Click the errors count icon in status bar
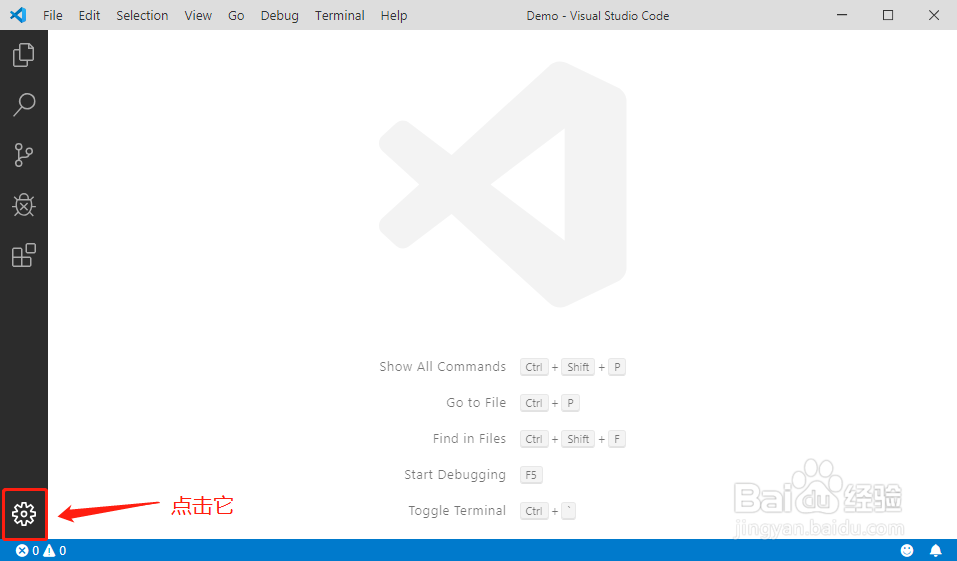Image resolution: width=957 pixels, height=561 pixels. pos(22,551)
